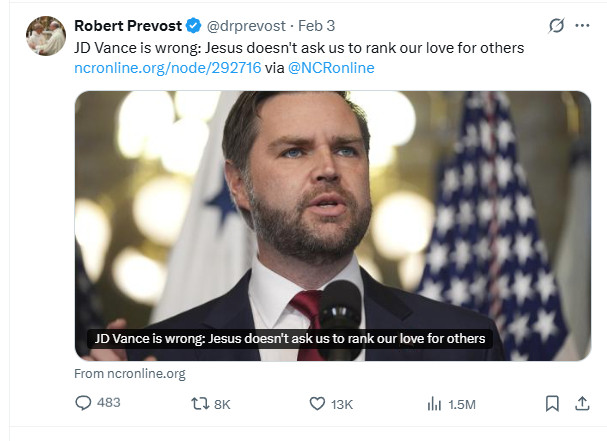Viewport: 607px width, 441px height.
Task: Click the share upload arrow icon
Action: coord(582,403)
